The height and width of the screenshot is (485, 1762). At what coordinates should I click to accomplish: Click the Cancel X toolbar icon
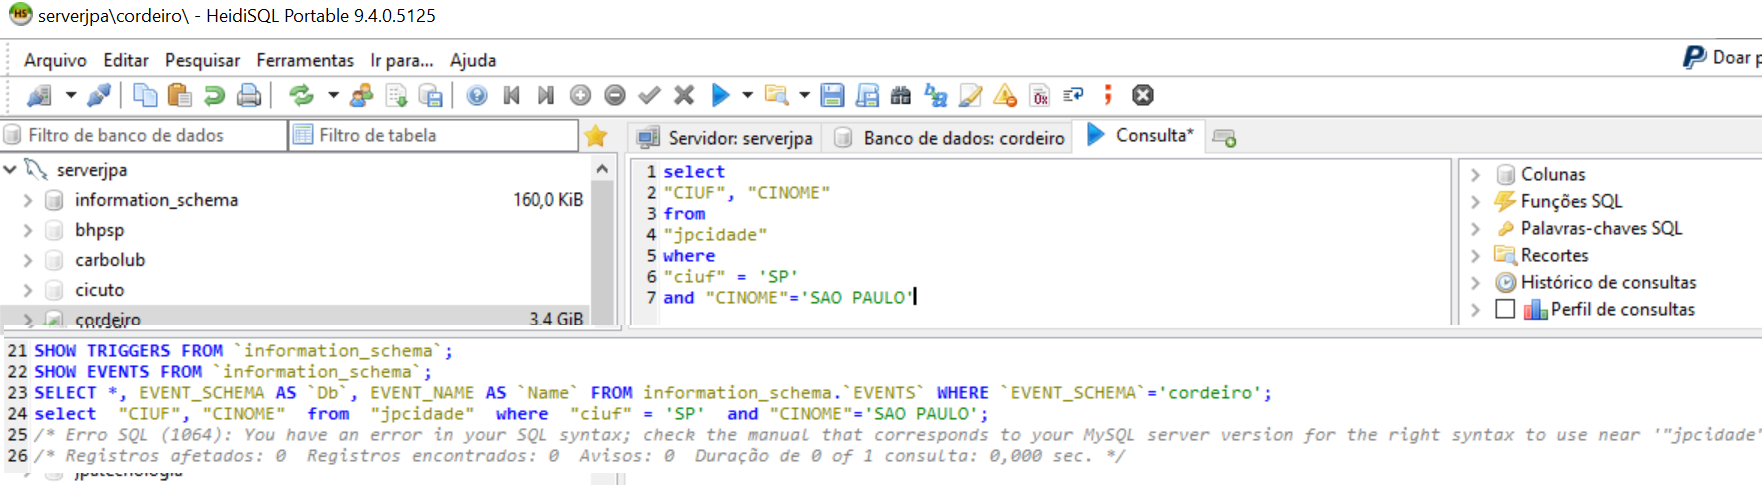click(x=684, y=95)
